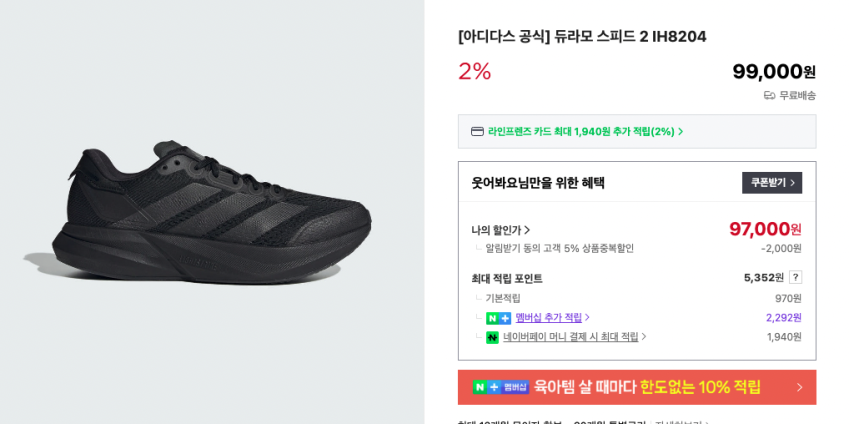Open the 육아템 10% 적립 banner
849x424 pixels.
(x=646, y=387)
